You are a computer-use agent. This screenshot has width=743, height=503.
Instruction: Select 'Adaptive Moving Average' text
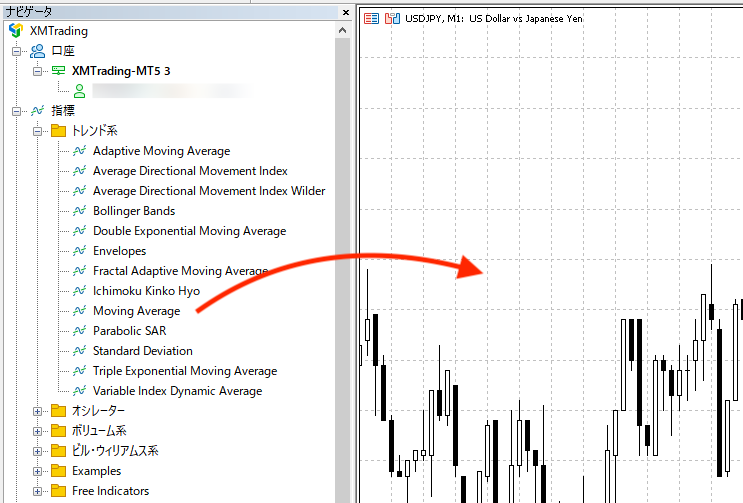162,151
